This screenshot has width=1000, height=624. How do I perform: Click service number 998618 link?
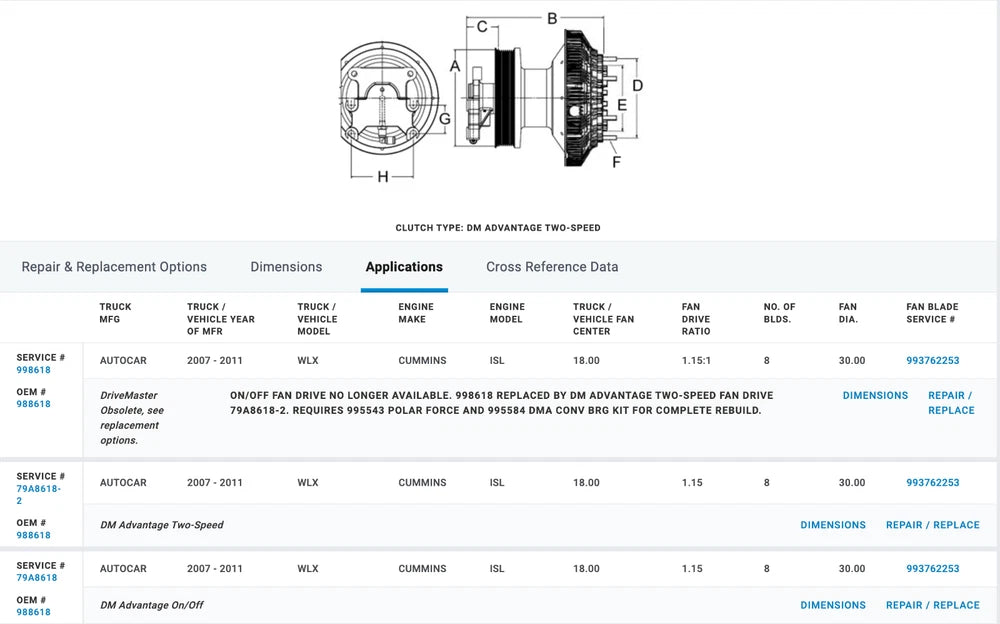coord(34,370)
